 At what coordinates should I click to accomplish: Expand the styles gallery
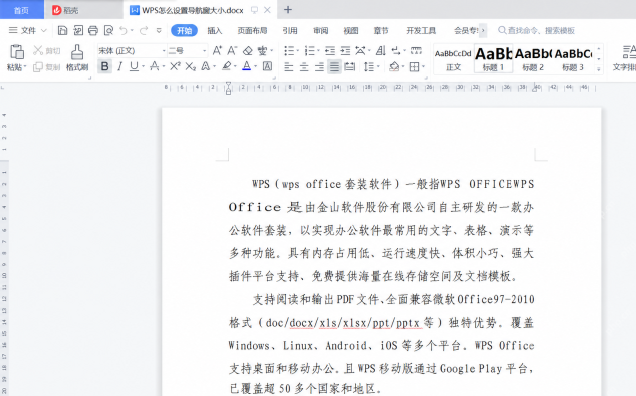pyautogui.click(x=599, y=69)
